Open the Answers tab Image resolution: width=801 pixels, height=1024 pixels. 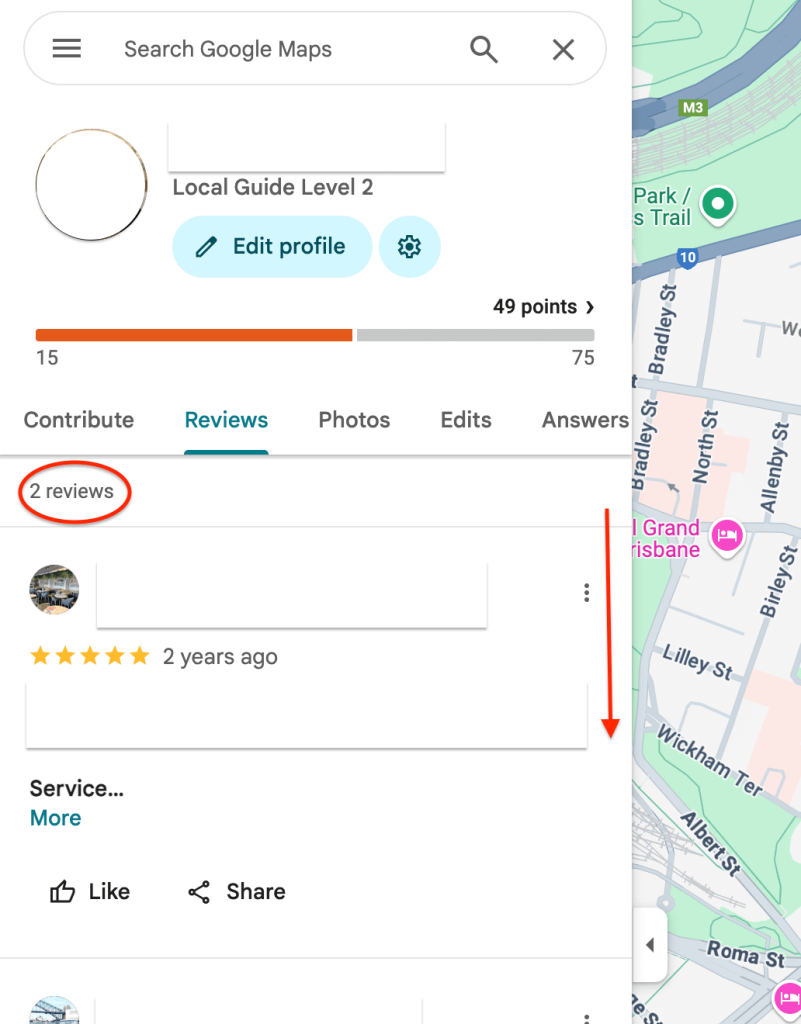[x=585, y=420]
